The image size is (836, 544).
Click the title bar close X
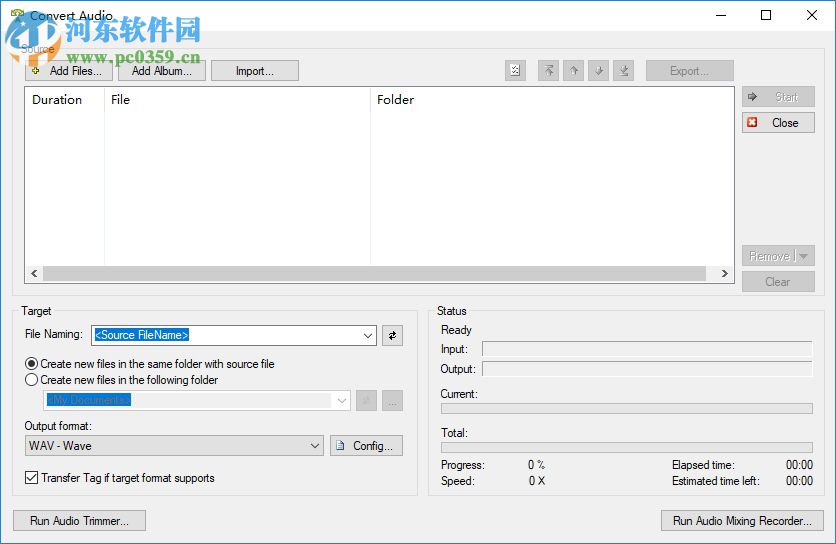(x=811, y=15)
